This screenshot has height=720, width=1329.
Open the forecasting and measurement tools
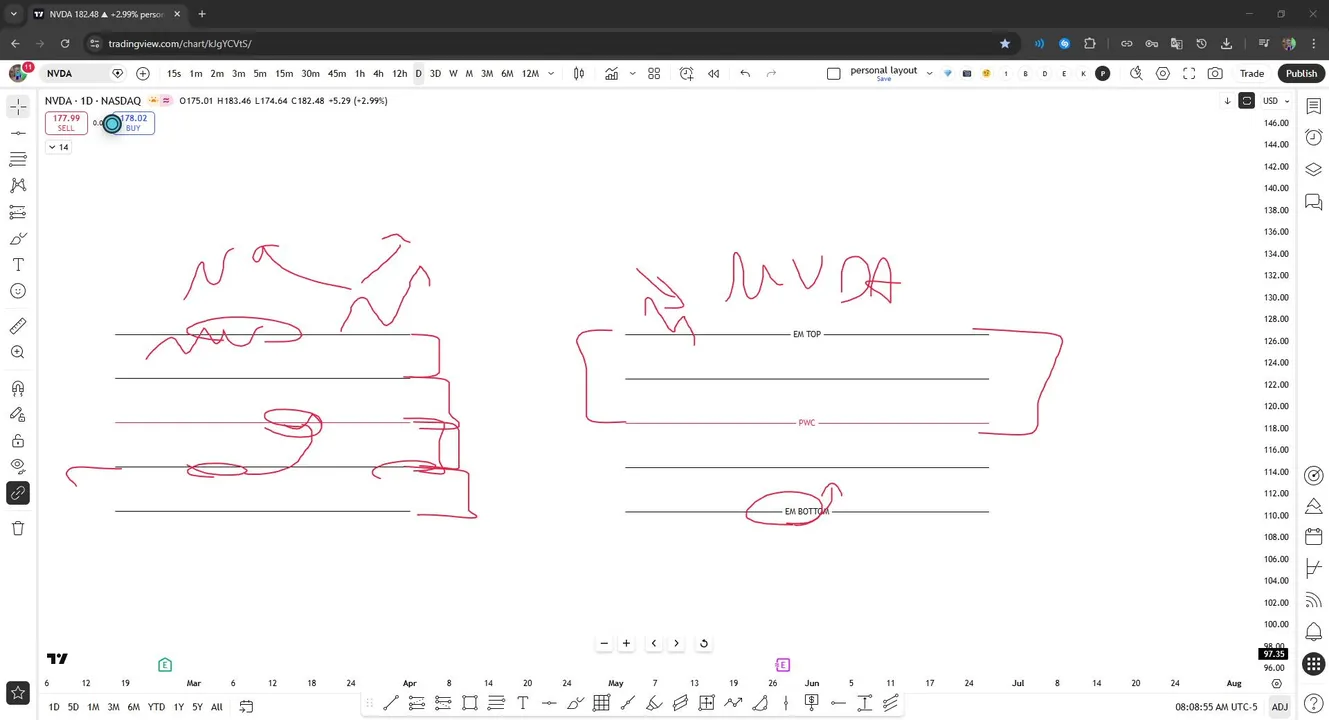coord(18,212)
